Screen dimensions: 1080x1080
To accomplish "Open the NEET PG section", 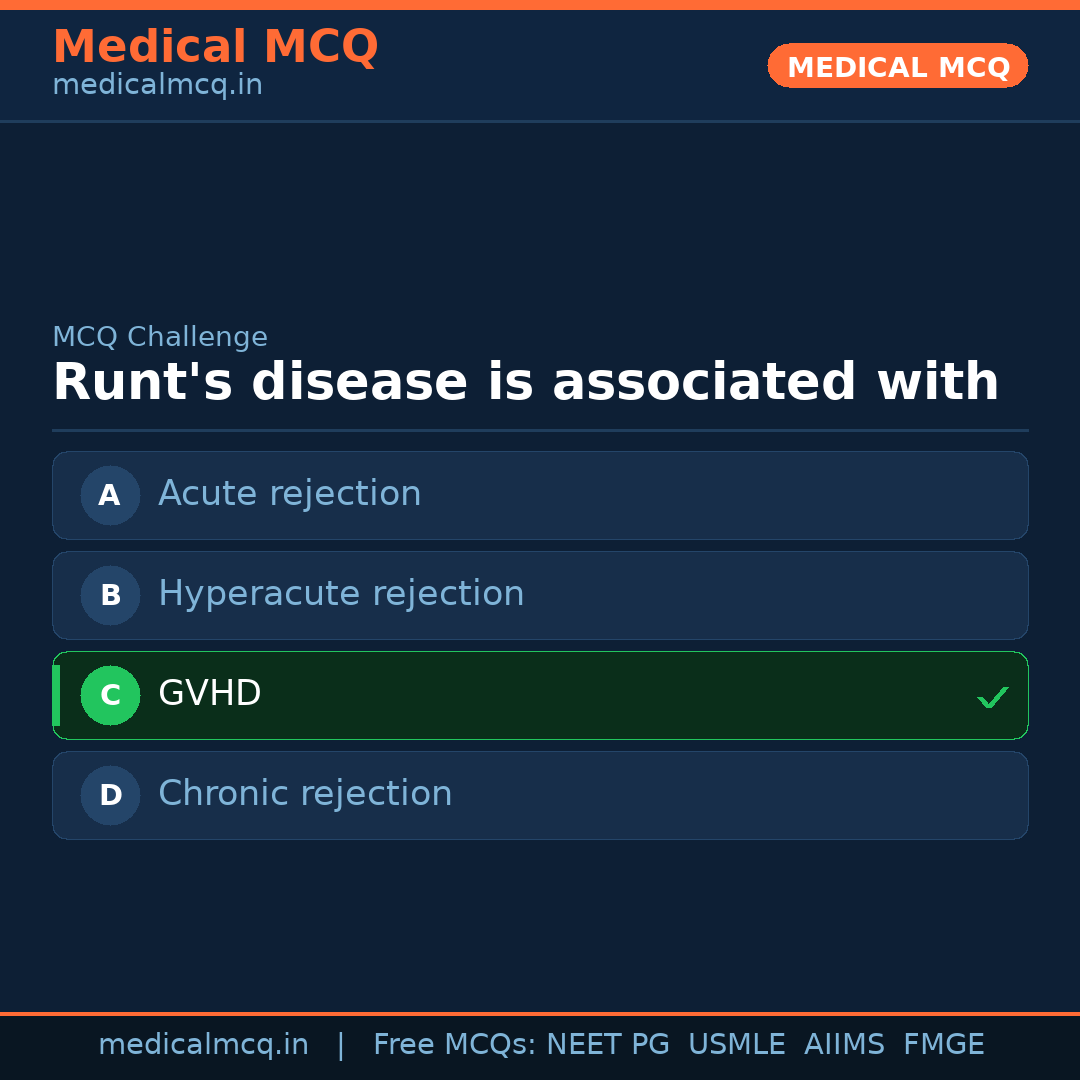I will click(x=607, y=1043).
